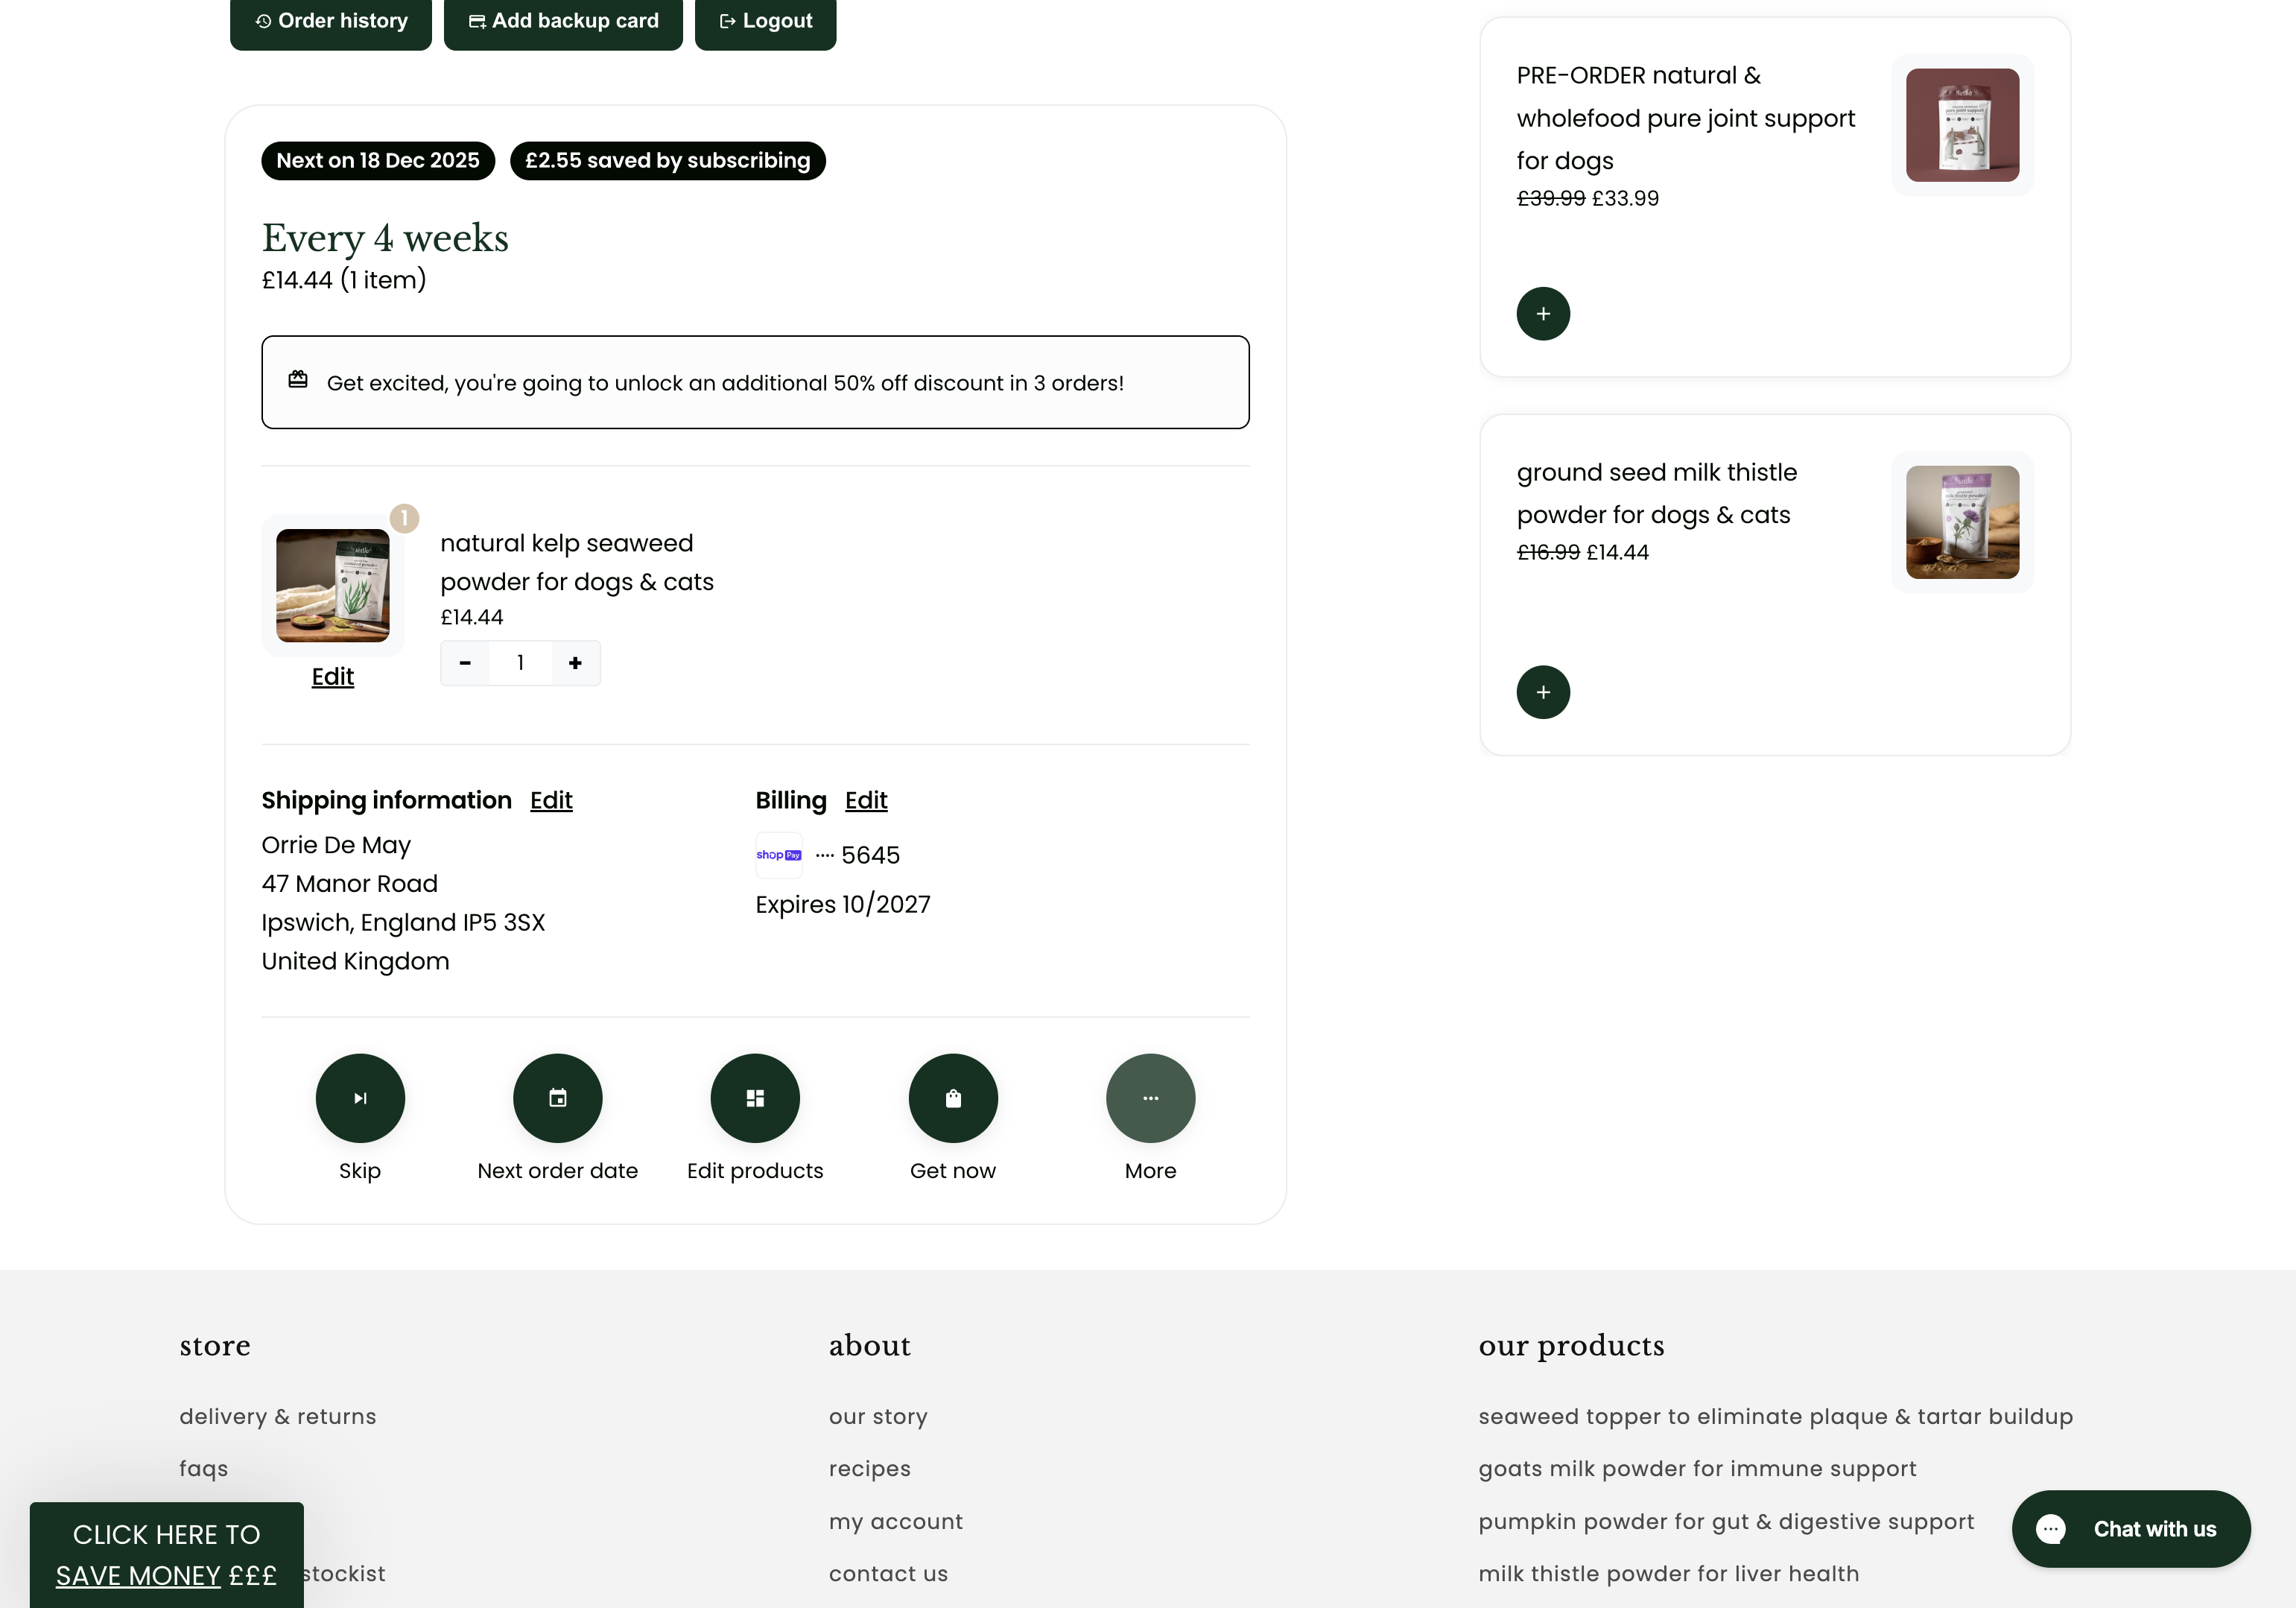Open Order history
Screen dimensions: 2296x1608
tap(331, 21)
